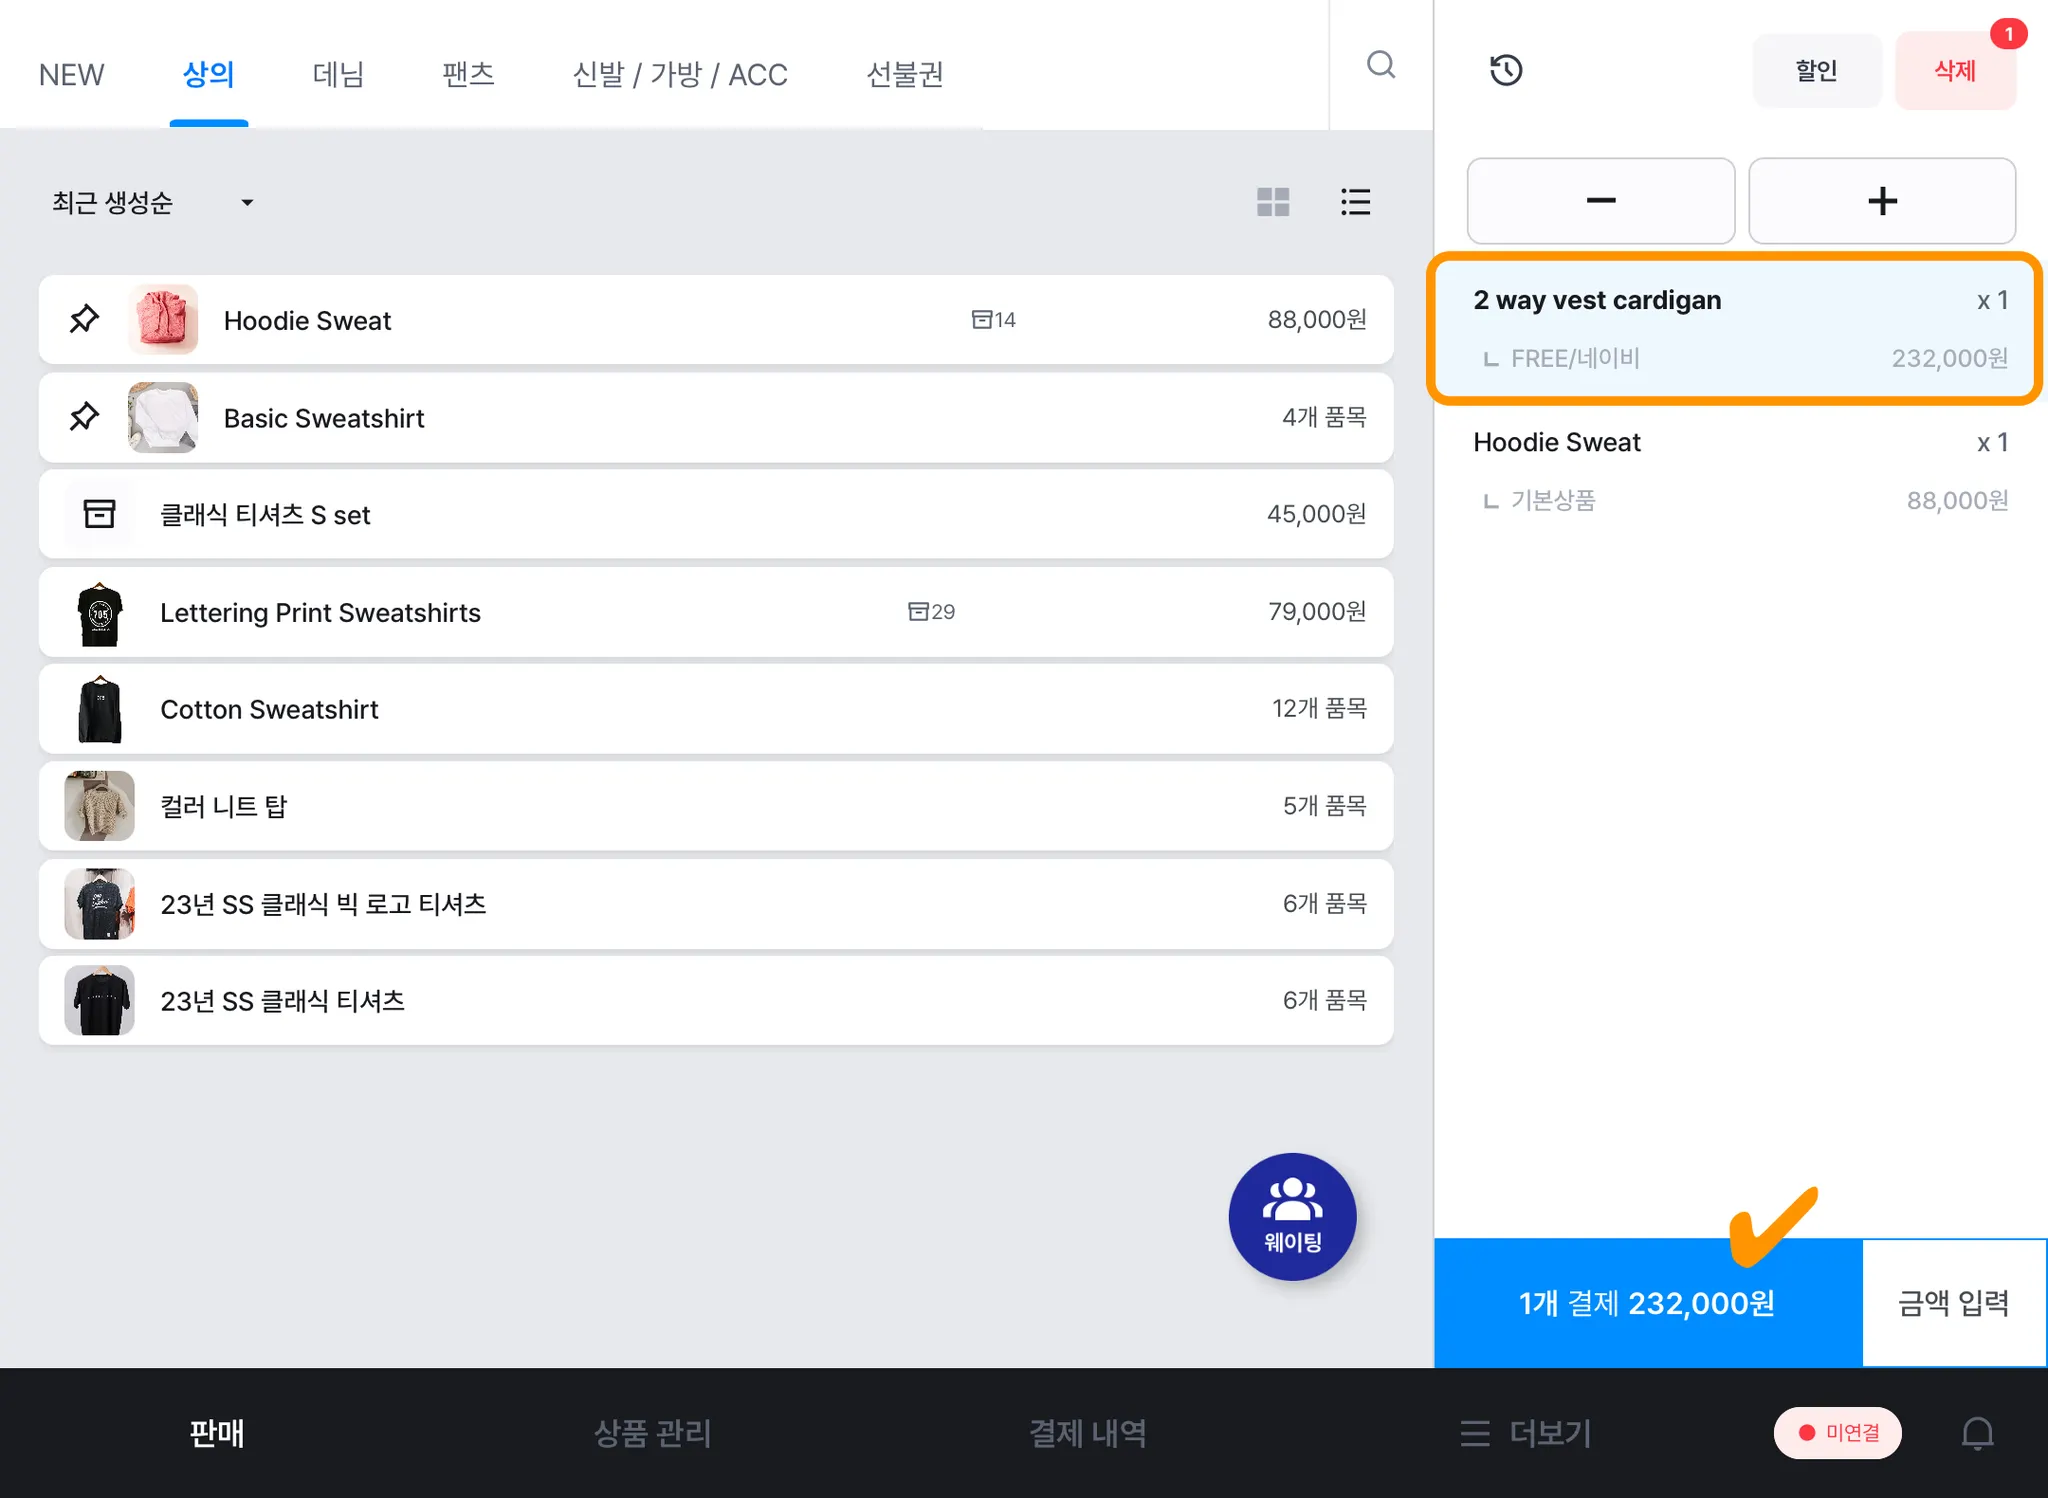Unpin the Hoodie Sweat pin icon
This screenshot has width=2048, height=1498.
coord(84,320)
